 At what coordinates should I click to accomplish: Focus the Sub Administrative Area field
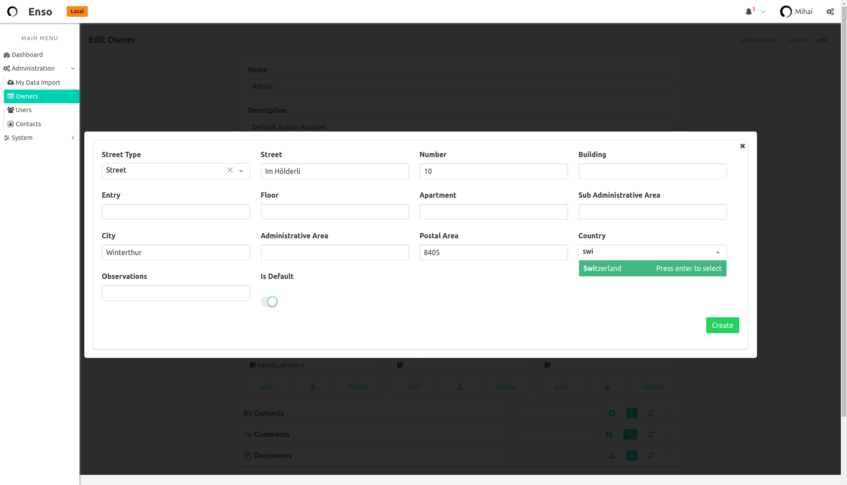(652, 212)
